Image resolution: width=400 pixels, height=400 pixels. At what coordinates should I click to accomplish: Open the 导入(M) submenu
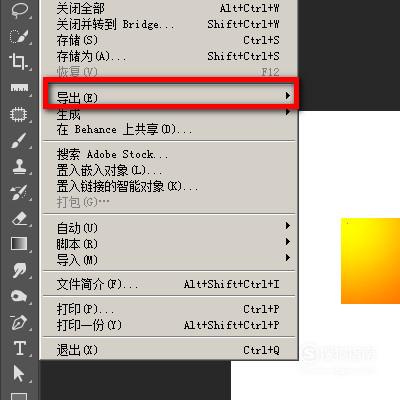pos(169,260)
